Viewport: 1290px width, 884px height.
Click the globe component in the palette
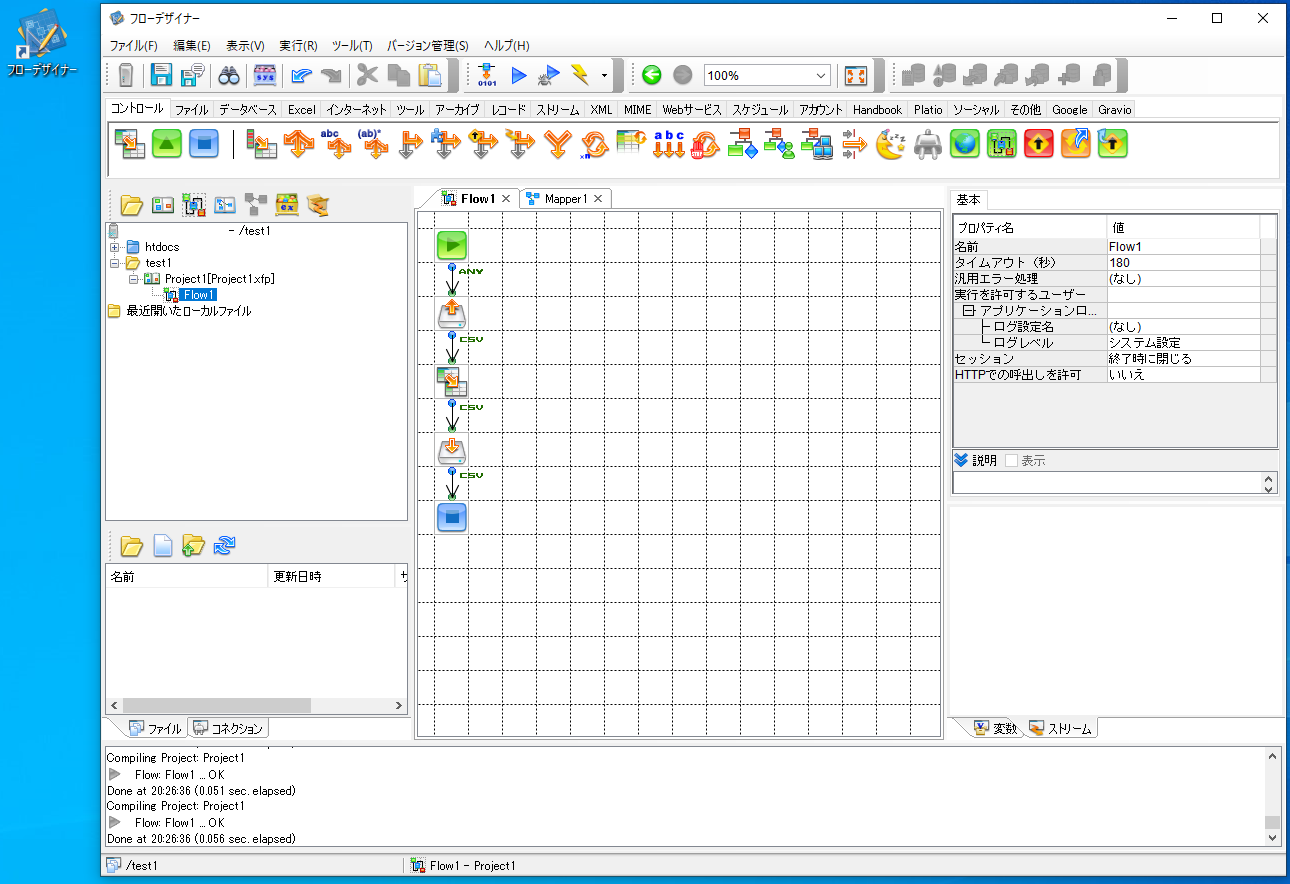(964, 144)
